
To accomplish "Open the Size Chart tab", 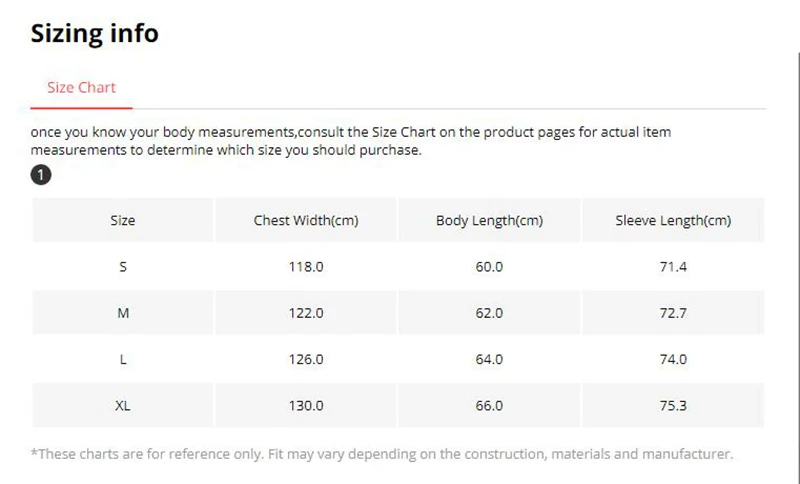I will coord(81,87).
